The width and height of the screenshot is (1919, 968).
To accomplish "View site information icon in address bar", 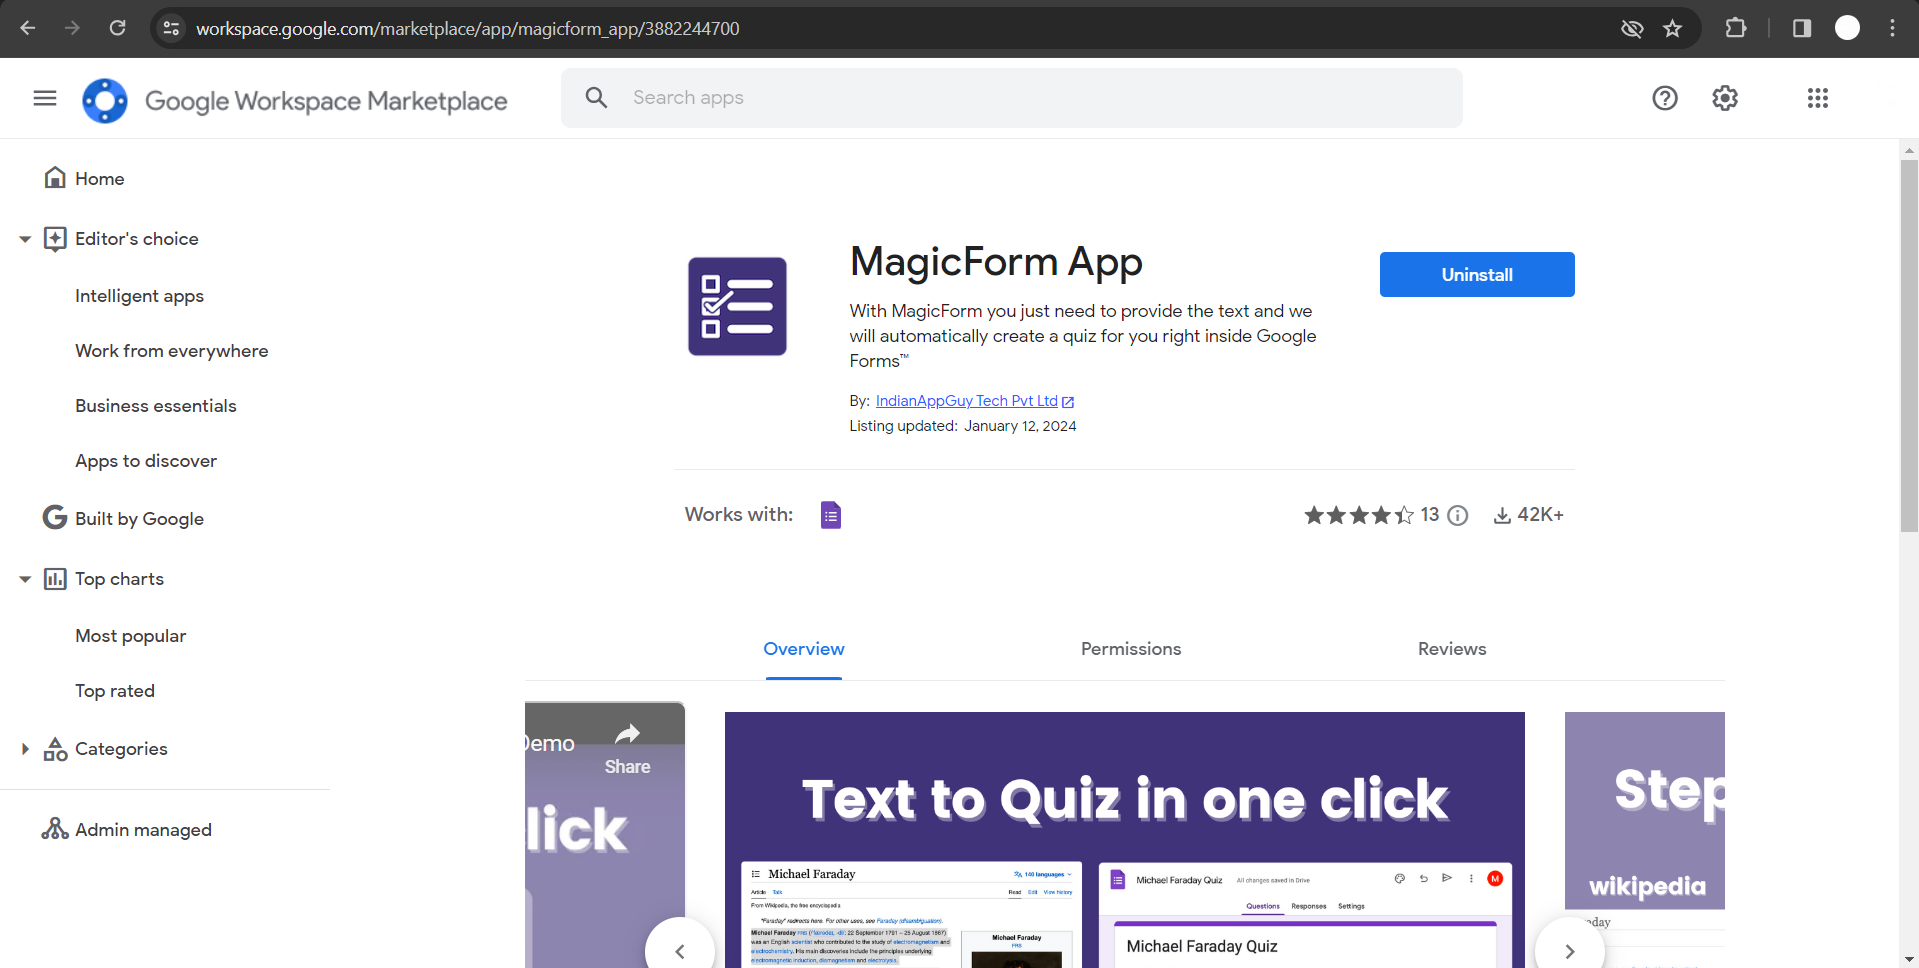I will point(172,28).
